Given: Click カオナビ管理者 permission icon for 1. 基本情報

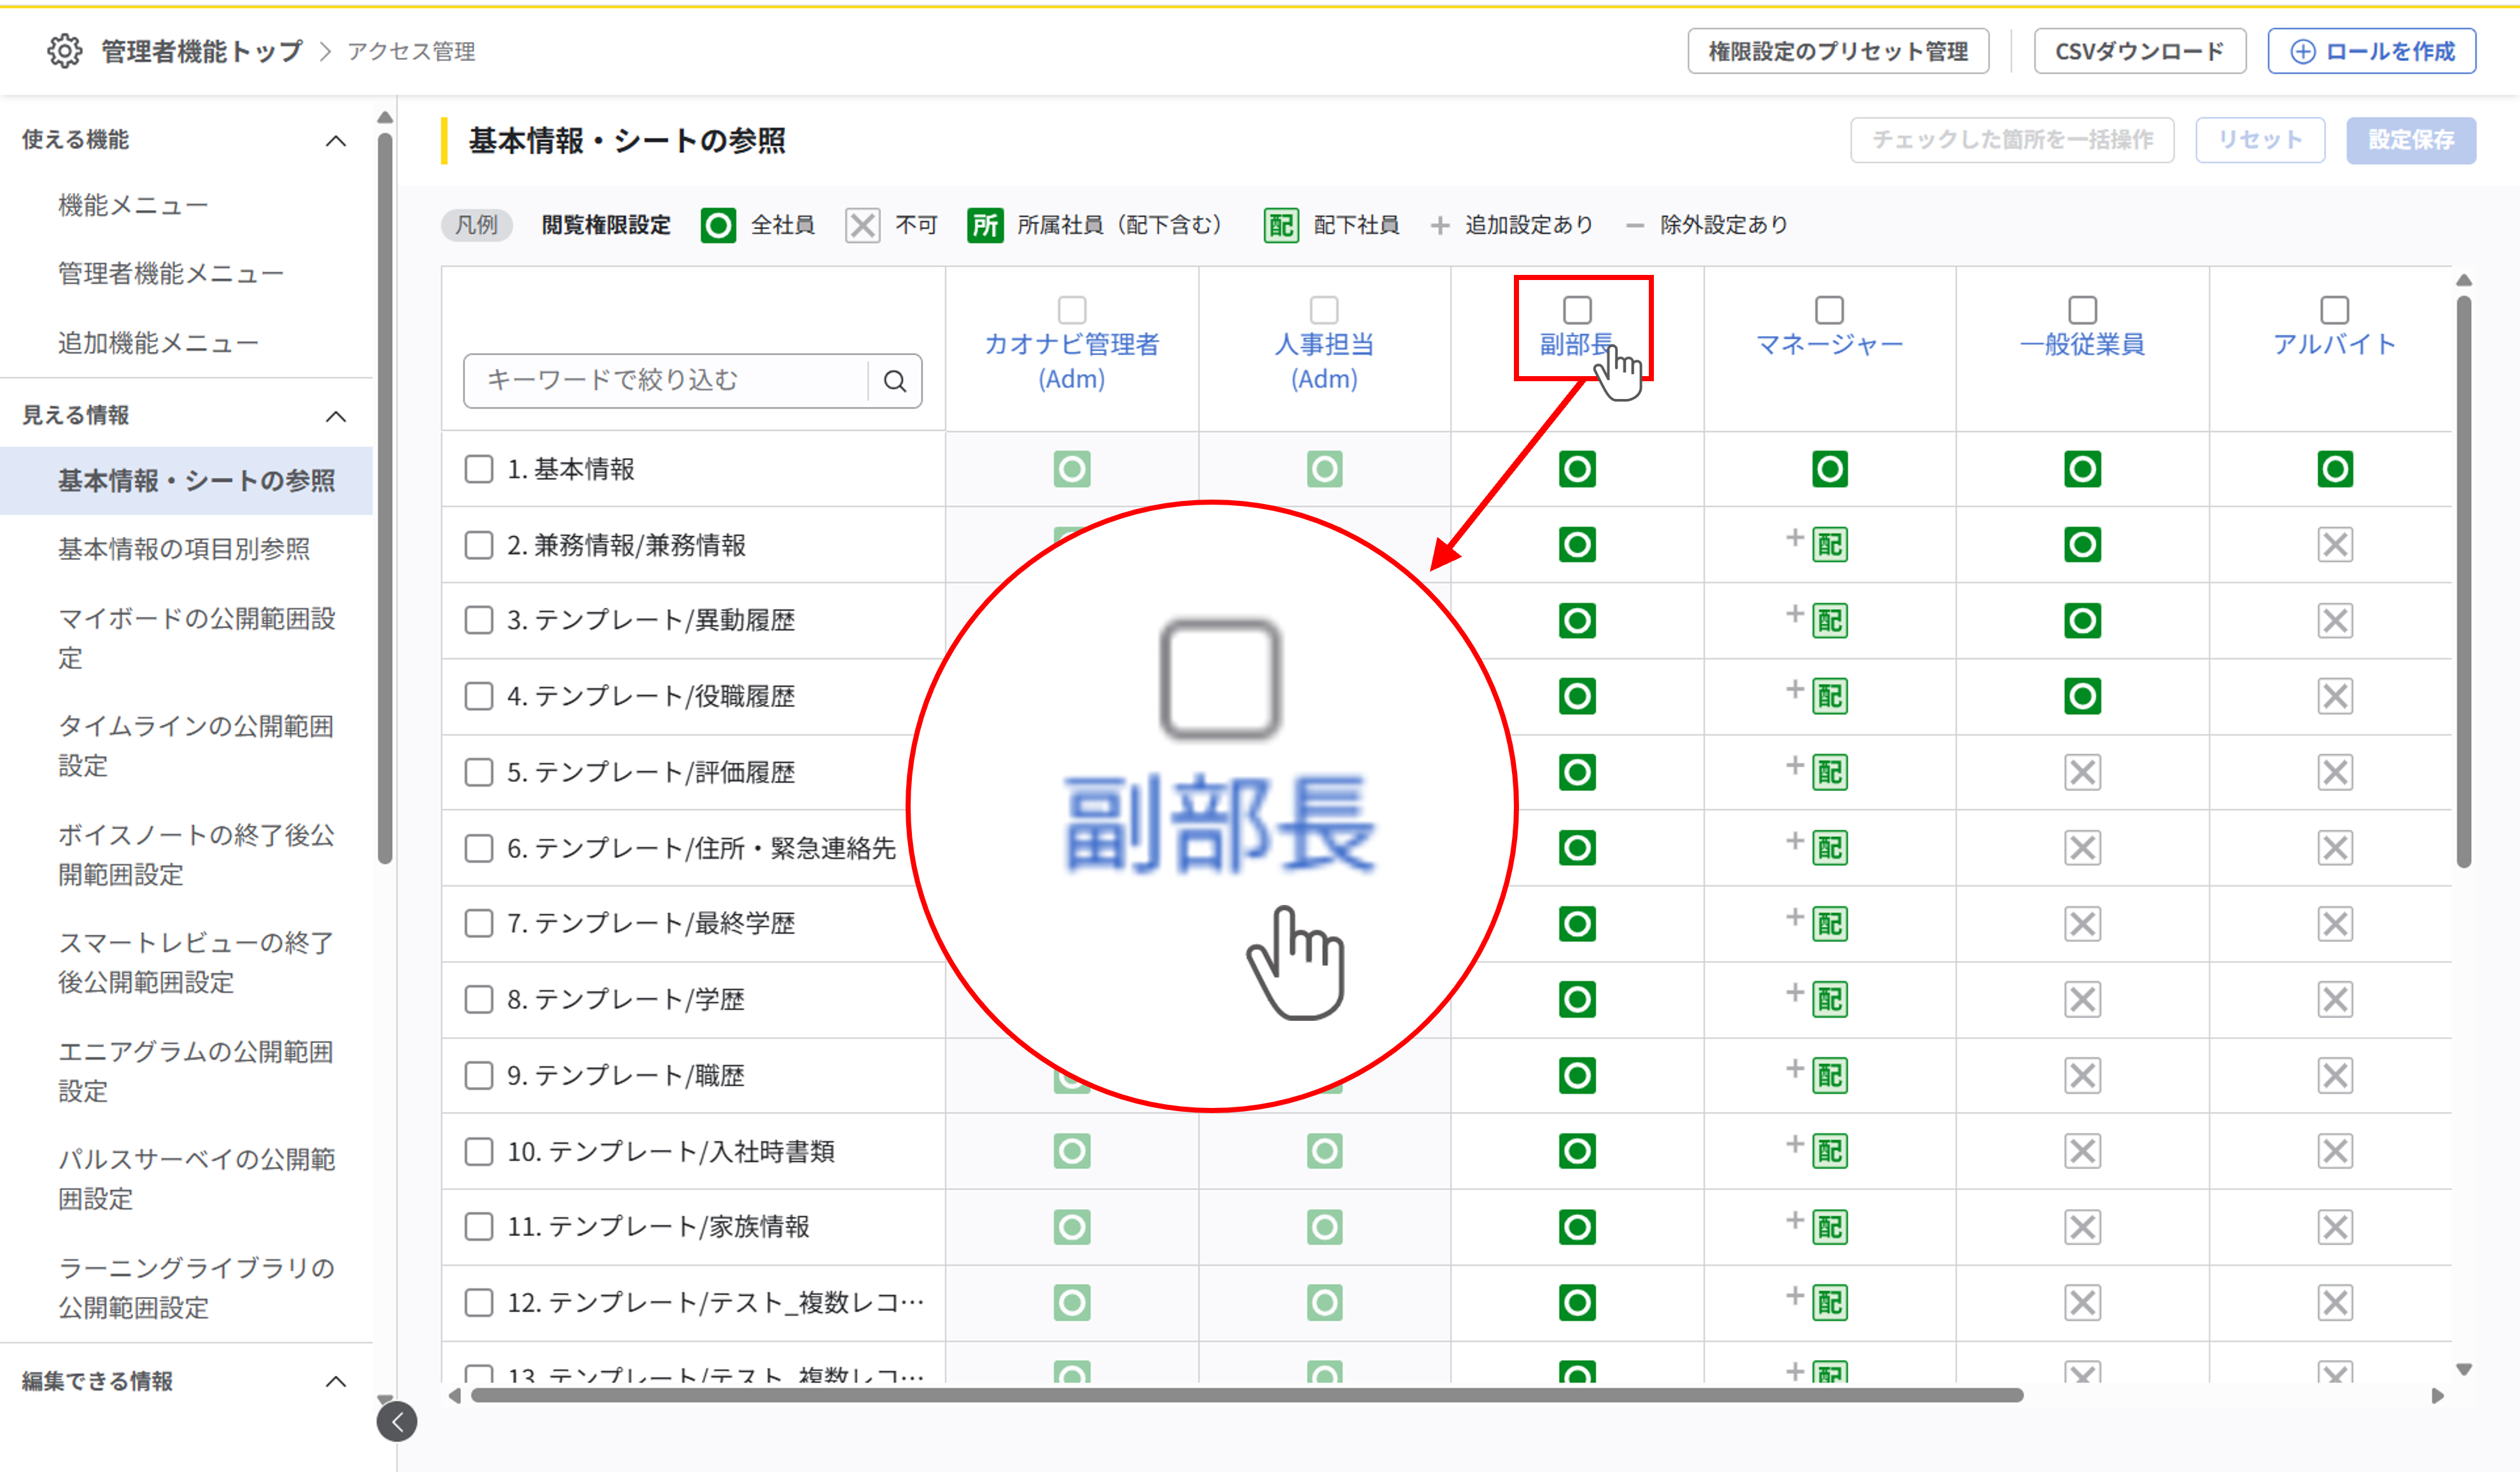Looking at the screenshot, I should [1072, 469].
